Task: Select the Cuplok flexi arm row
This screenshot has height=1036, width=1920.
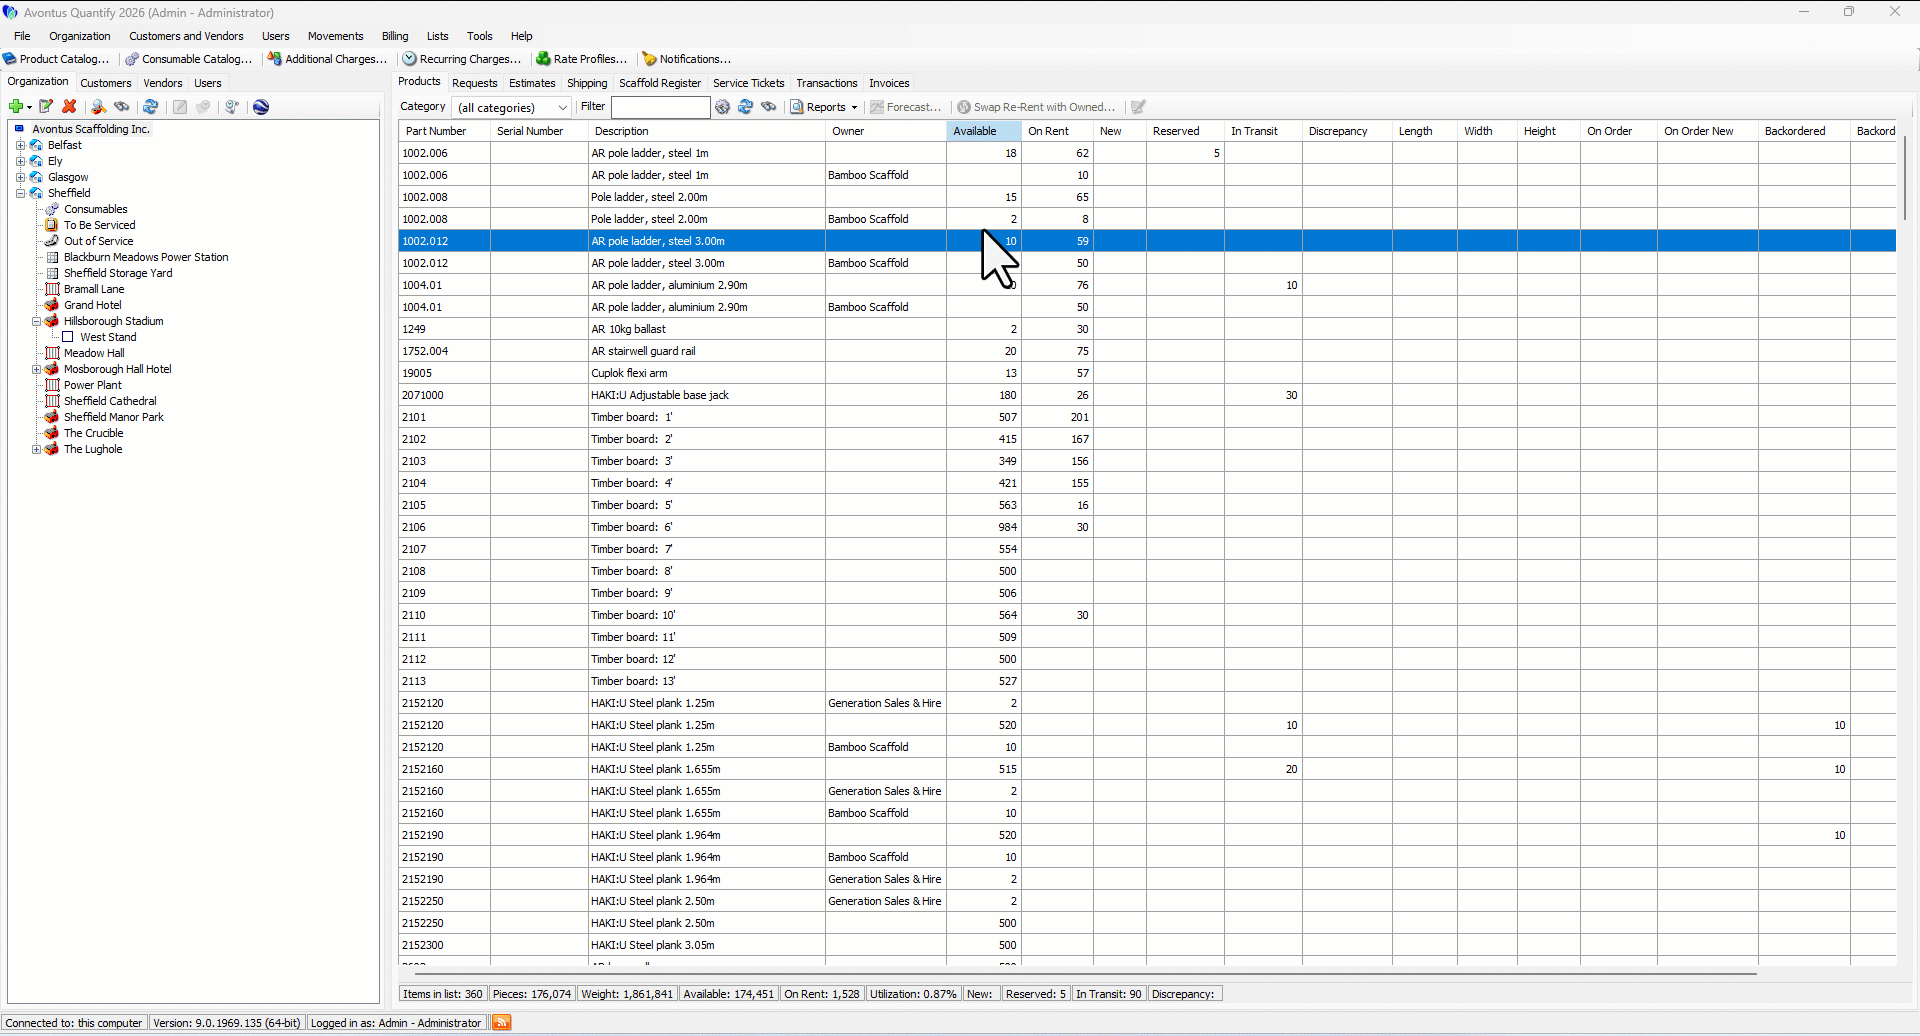Action: (x=1147, y=373)
